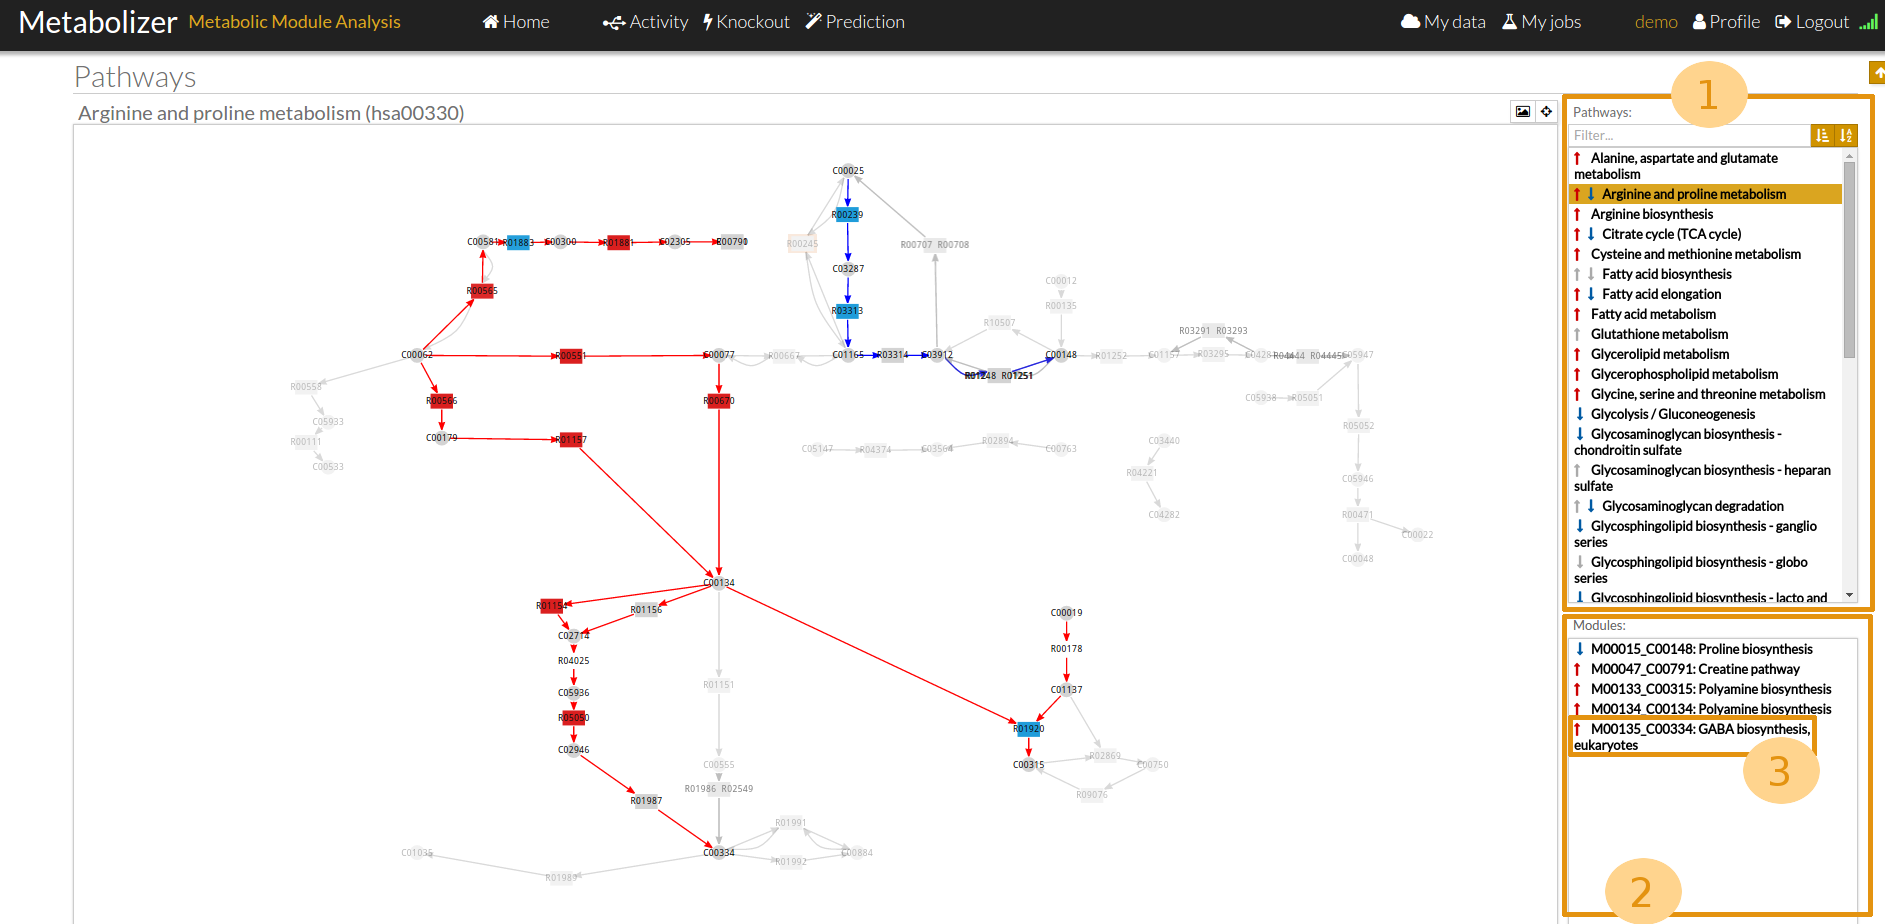Open the Prediction page
Image resolution: width=1885 pixels, height=924 pixels.
point(855,22)
